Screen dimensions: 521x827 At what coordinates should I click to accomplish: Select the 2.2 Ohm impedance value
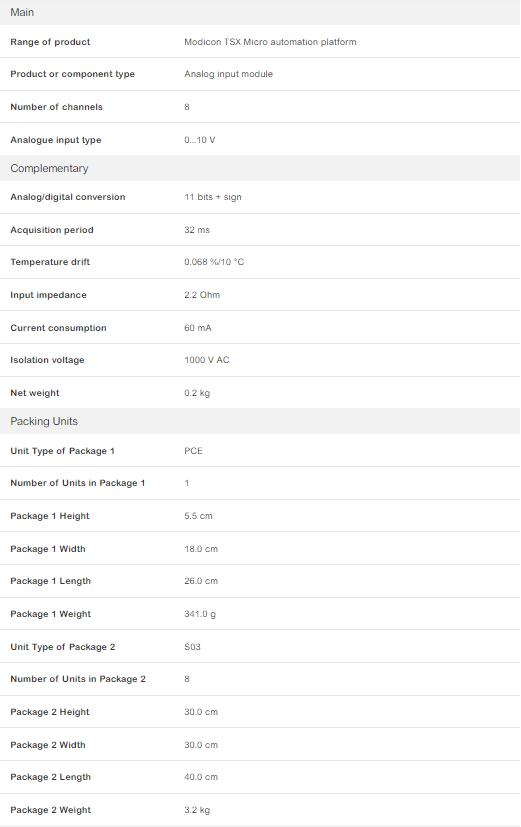(x=202, y=295)
